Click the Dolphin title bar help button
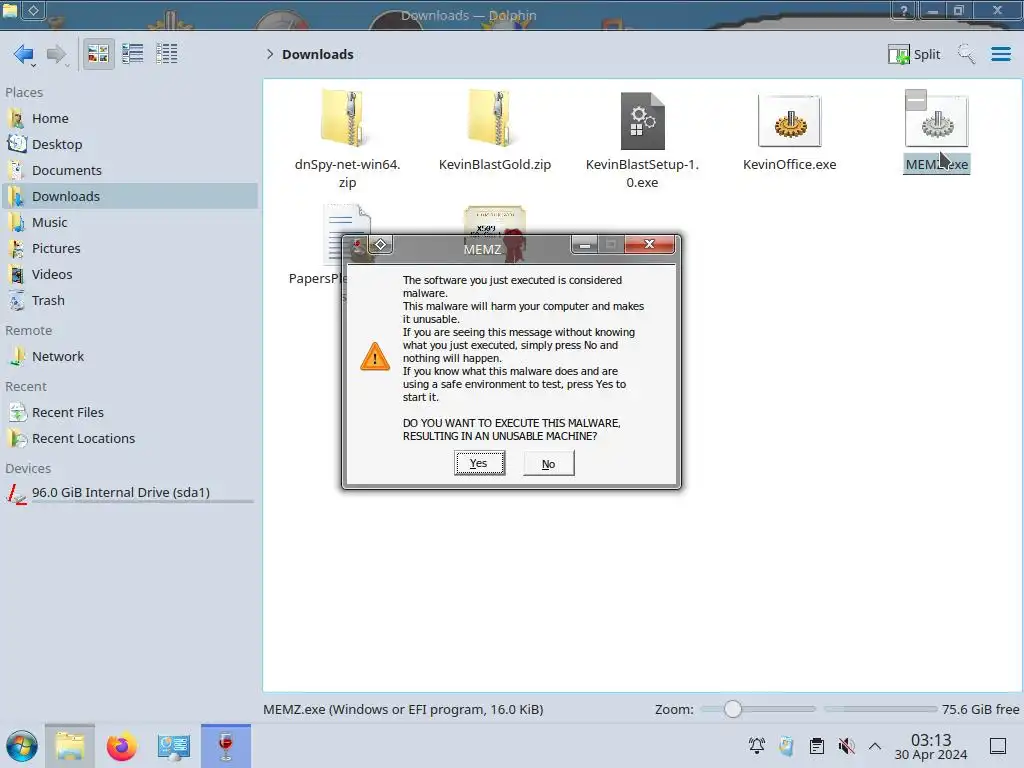Screen dimensions: 1024x768 point(904,10)
